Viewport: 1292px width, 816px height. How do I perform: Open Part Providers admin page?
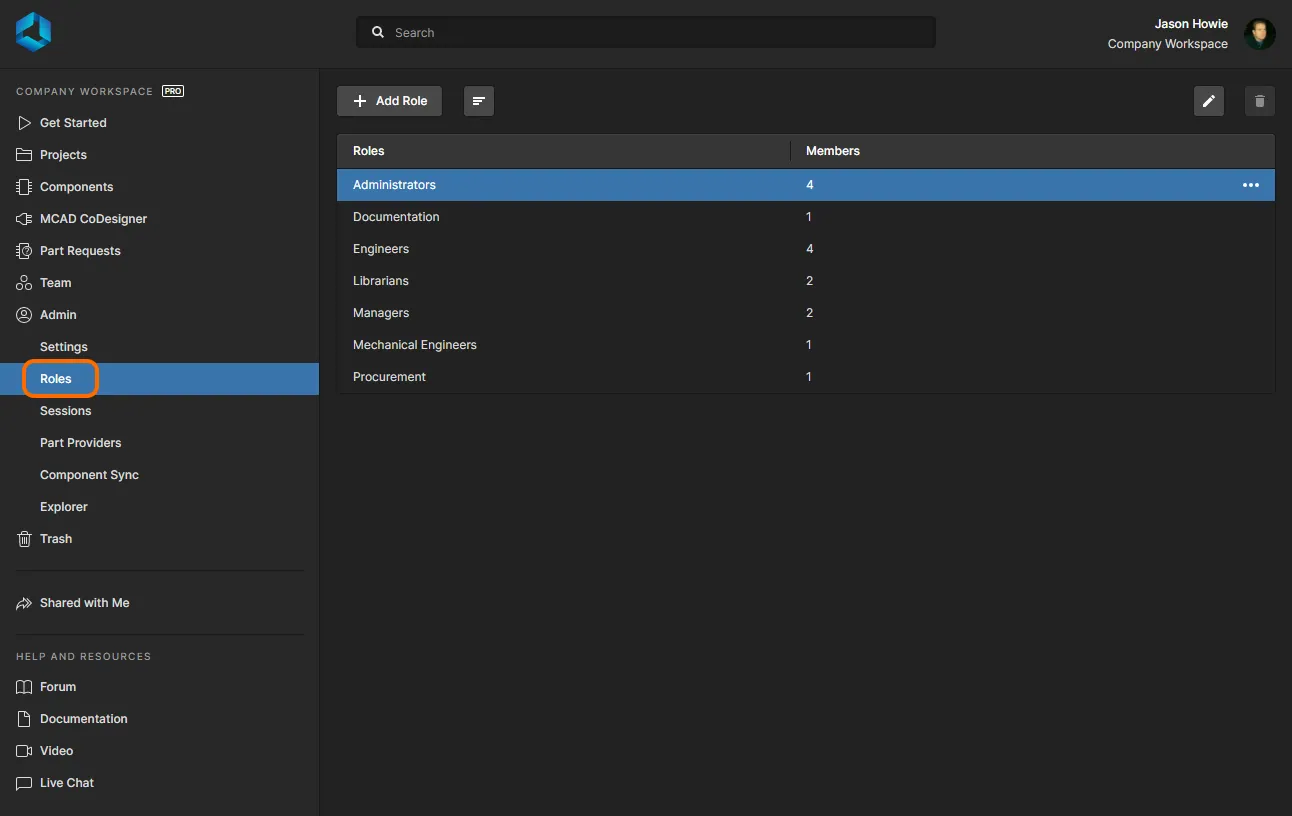coord(80,443)
